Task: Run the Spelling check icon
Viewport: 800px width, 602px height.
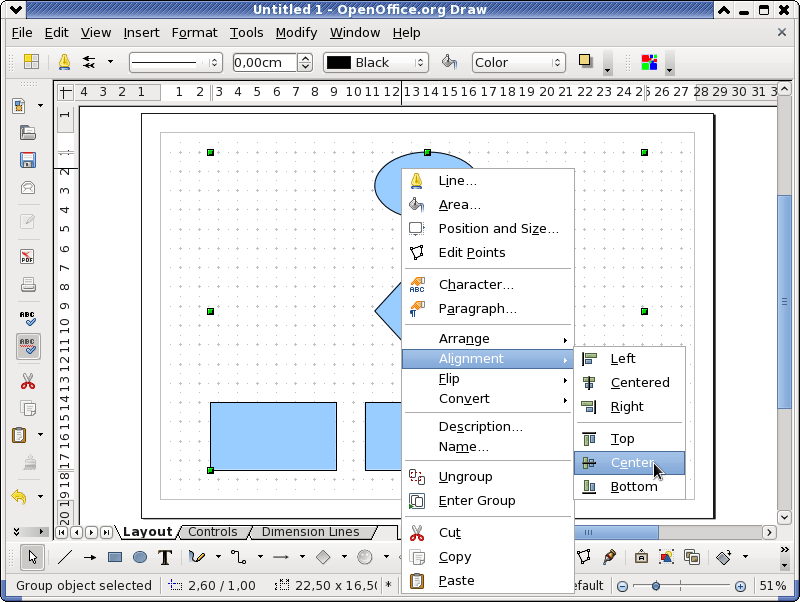Action: pos(28,318)
